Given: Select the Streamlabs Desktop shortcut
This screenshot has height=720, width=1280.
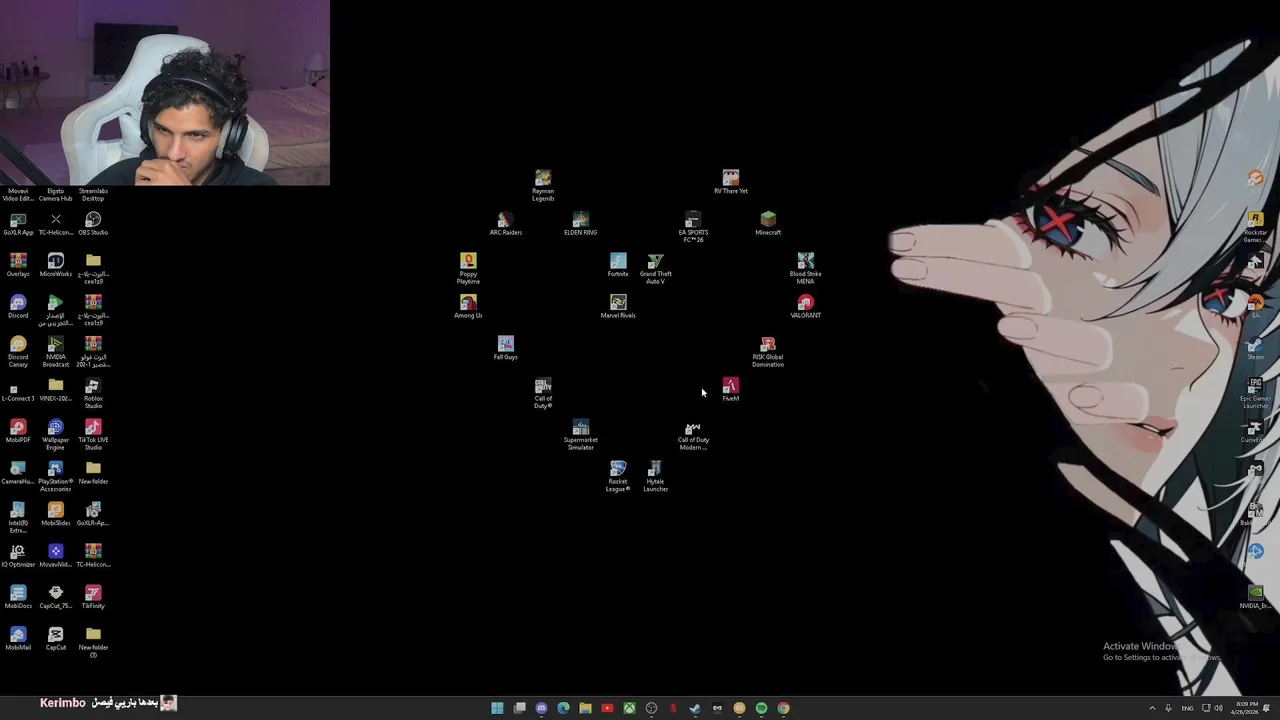Looking at the screenshot, I should [93, 194].
